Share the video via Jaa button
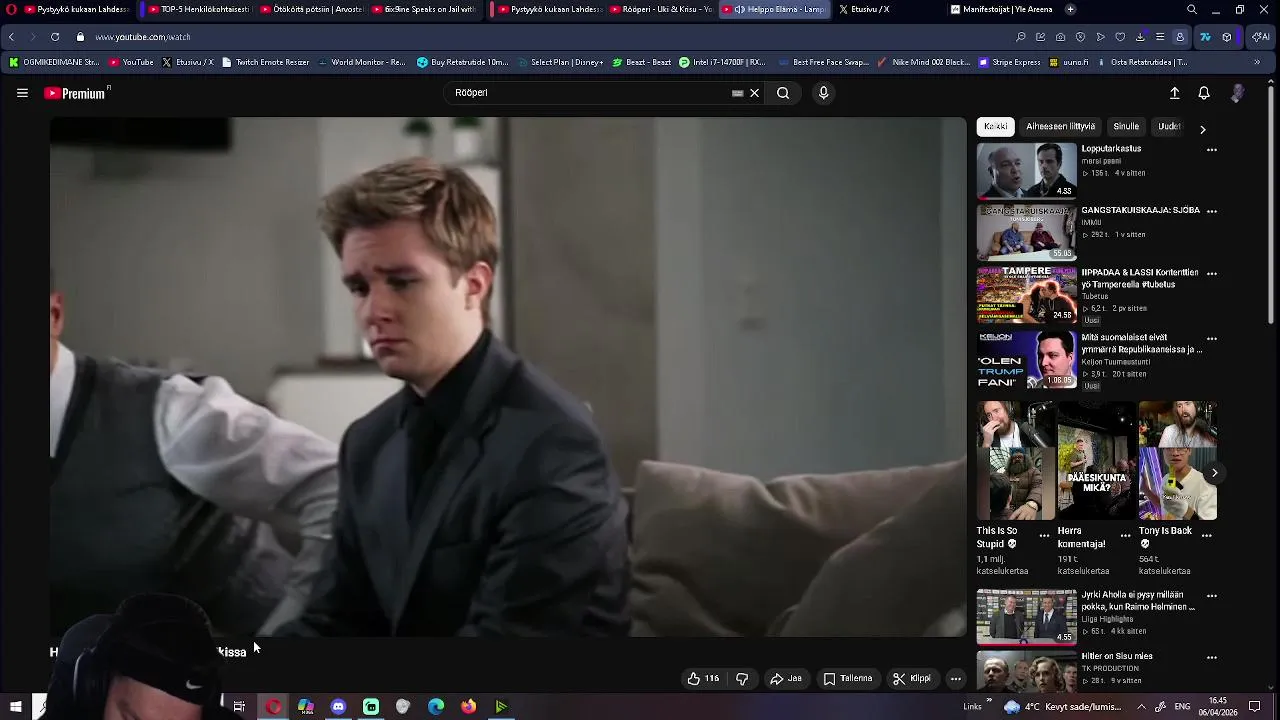1280x720 pixels. pos(785,678)
